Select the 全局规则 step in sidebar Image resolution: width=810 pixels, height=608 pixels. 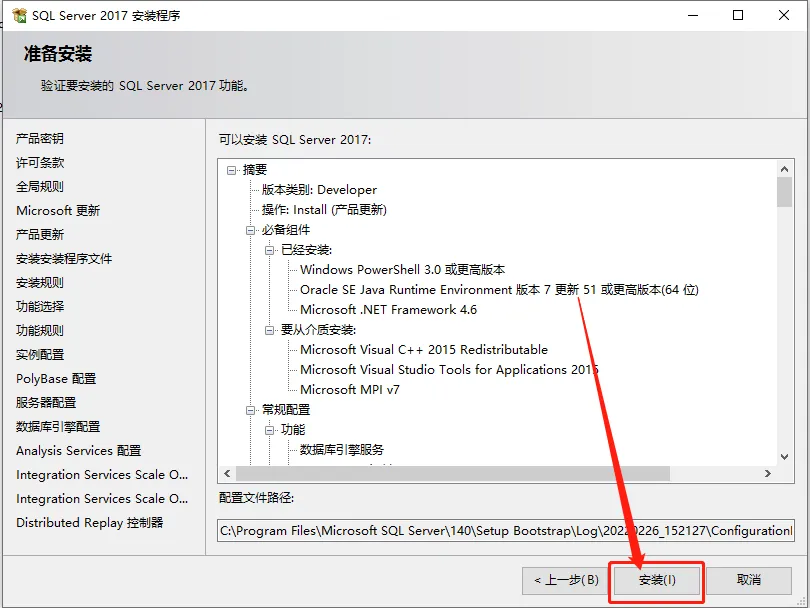[40, 186]
